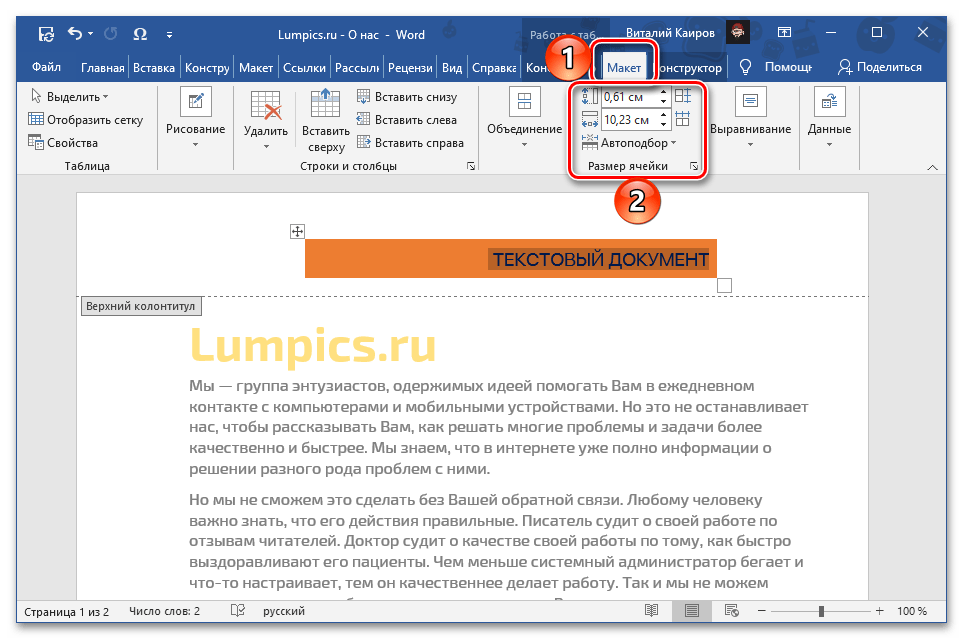Click the spell check book icon
Screen dimensions: 963x639
click(238, 610)
